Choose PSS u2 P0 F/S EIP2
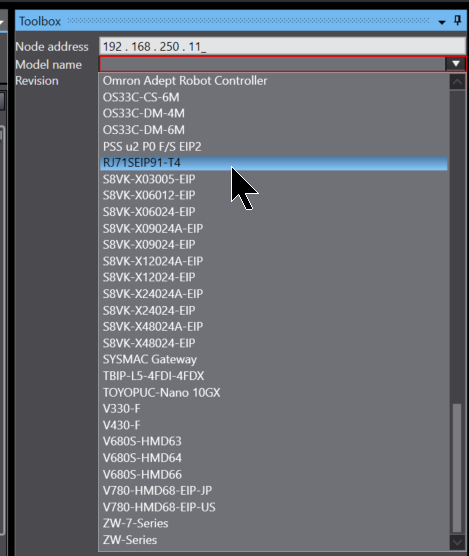The width and height of the screenshot is (469, 556). pyautogui.click(x=274, y=146)
